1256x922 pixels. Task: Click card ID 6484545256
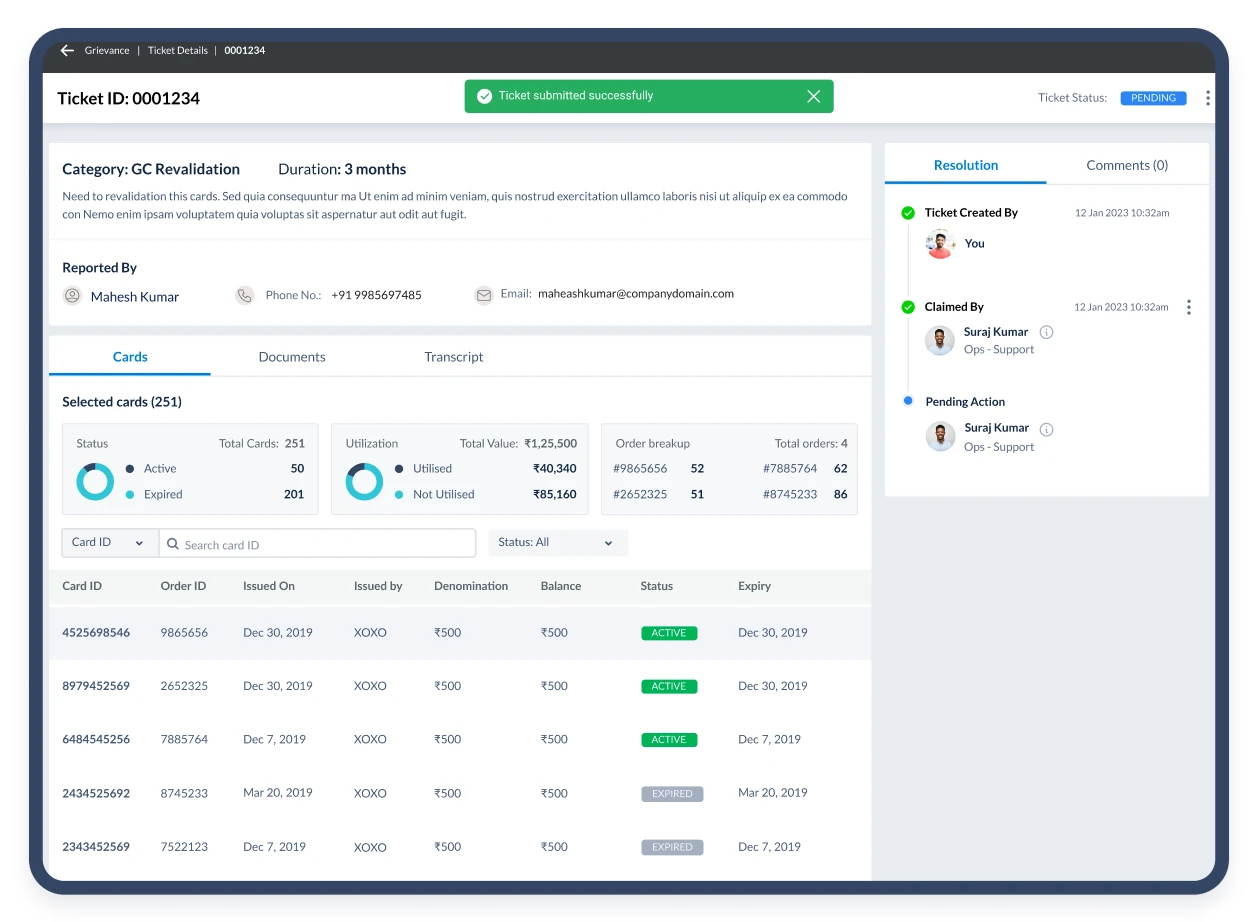coord(96,740)
